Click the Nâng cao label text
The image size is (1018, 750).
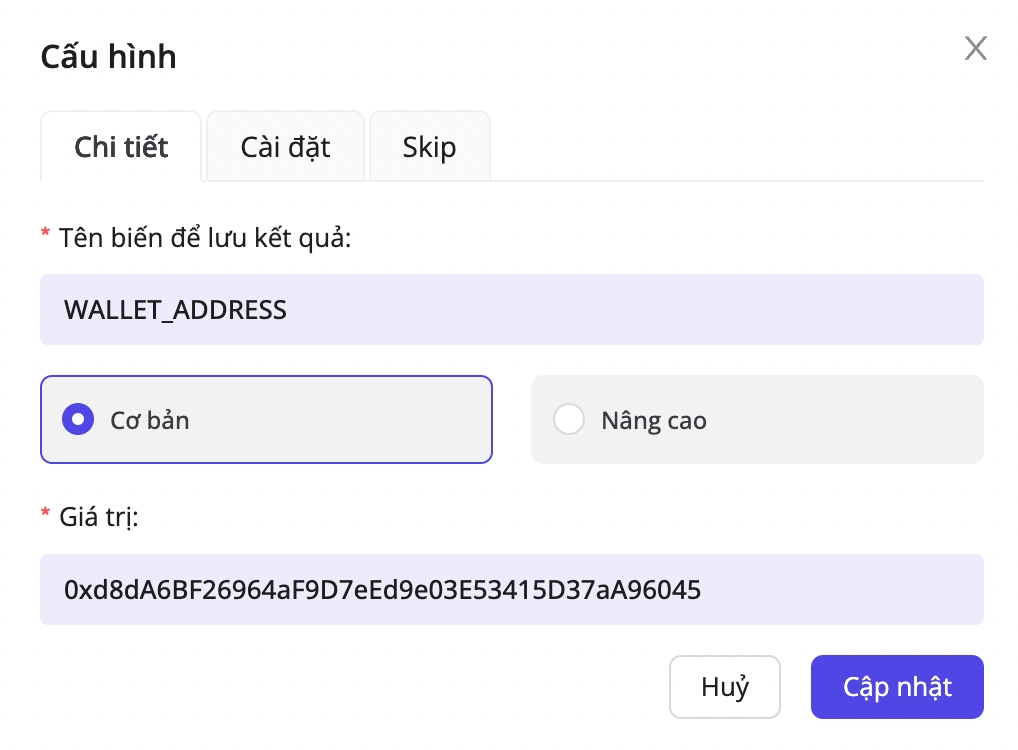654,421
